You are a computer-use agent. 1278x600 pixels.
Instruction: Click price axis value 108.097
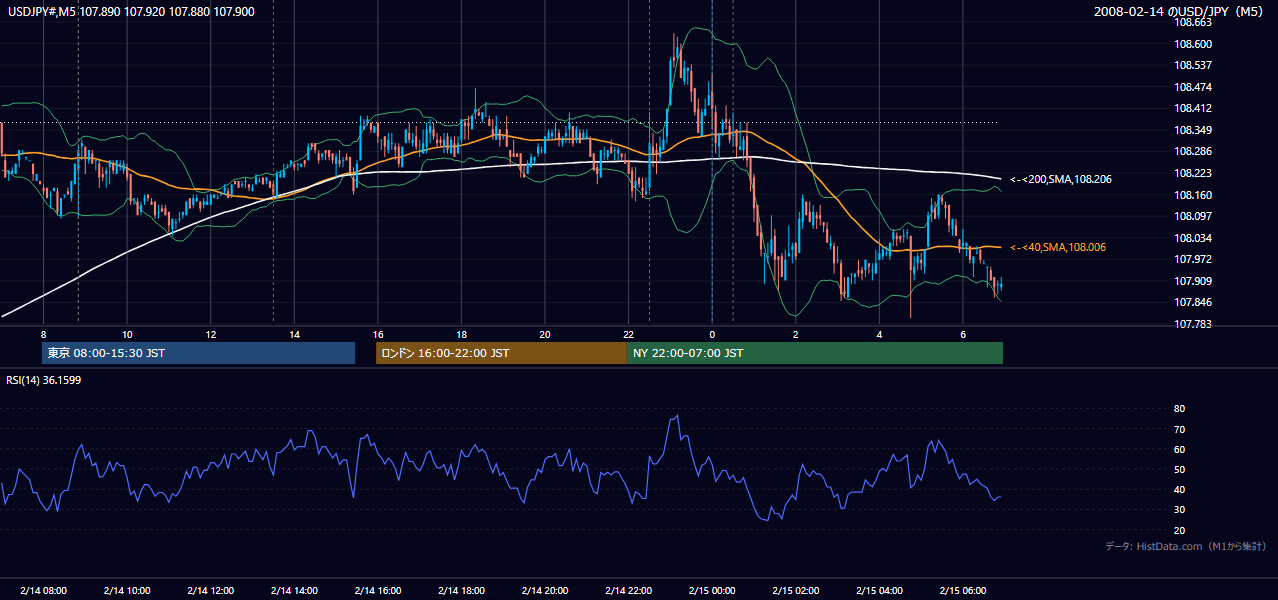pos(1194,216)
